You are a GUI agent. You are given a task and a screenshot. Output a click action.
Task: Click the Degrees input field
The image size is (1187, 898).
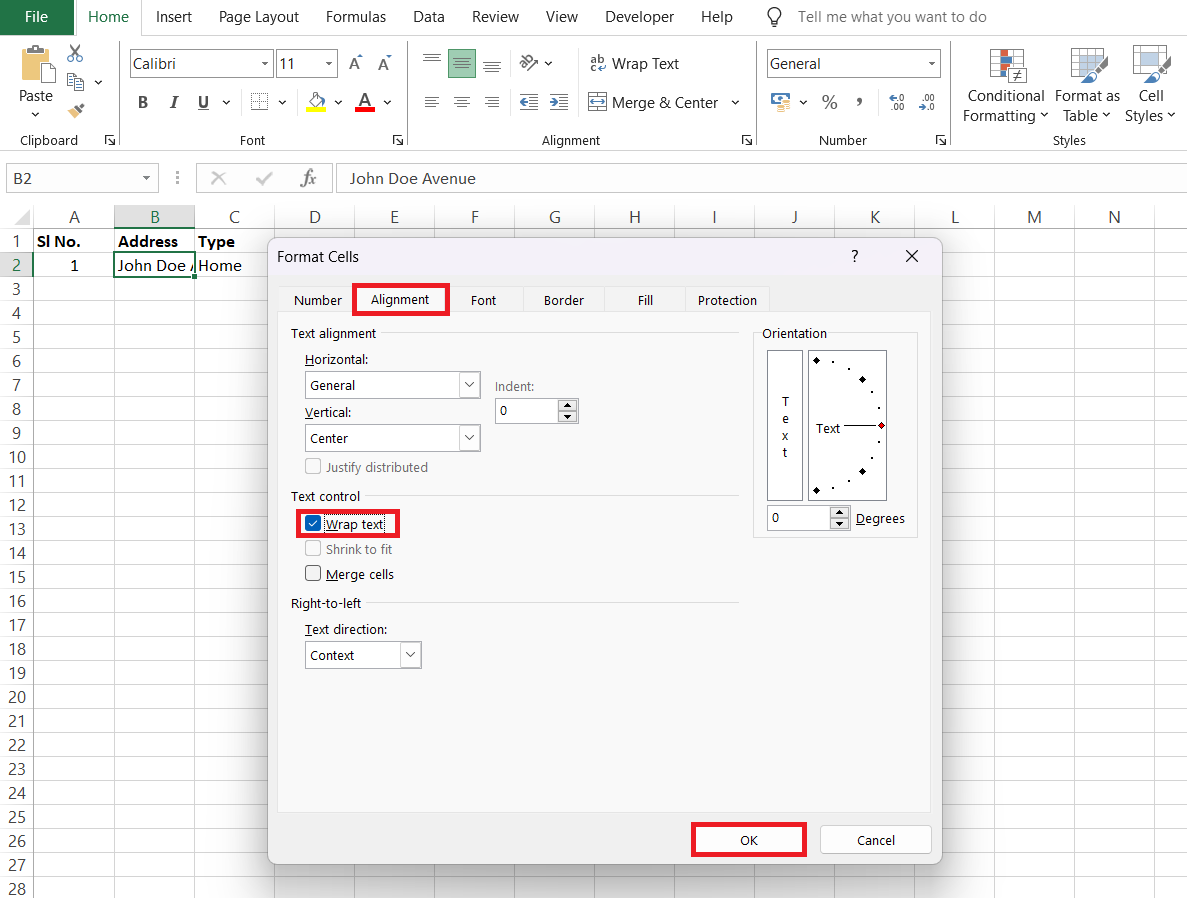click(x=799, y=518)
